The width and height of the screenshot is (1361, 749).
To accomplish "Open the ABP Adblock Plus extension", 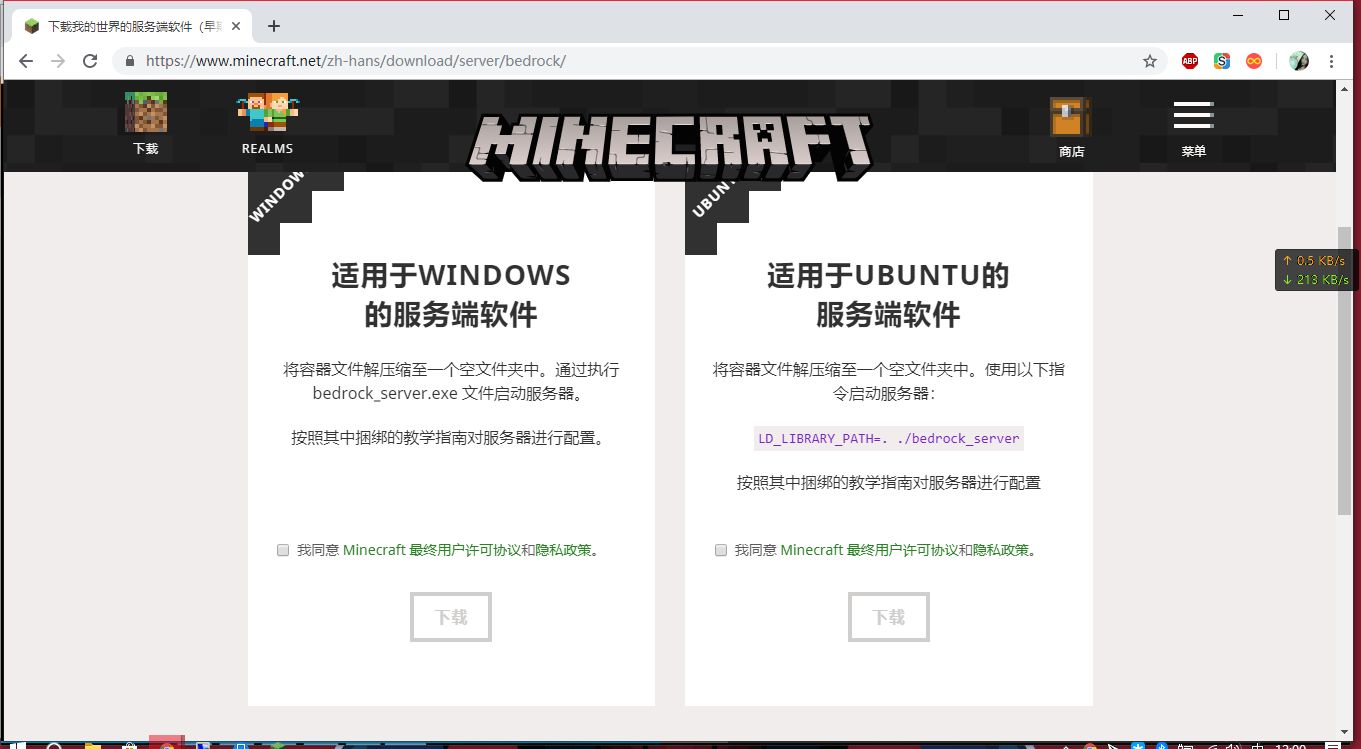I will click(x=1189, y=61).
